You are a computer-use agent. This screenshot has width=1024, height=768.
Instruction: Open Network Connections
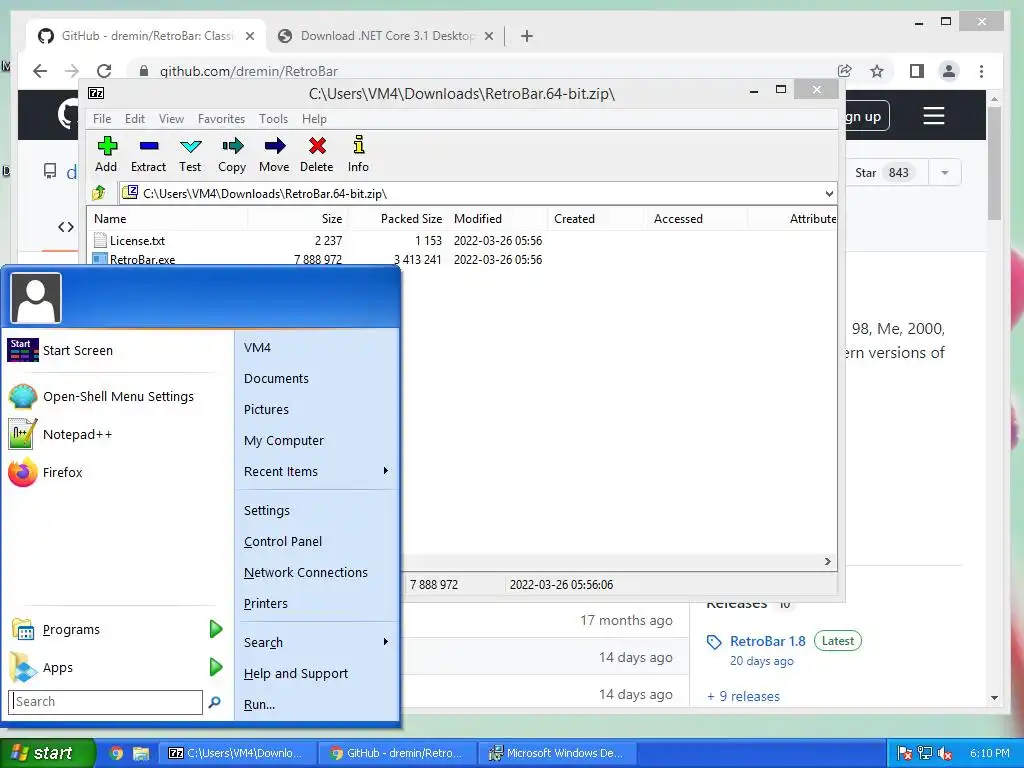[x=306, y=572]
